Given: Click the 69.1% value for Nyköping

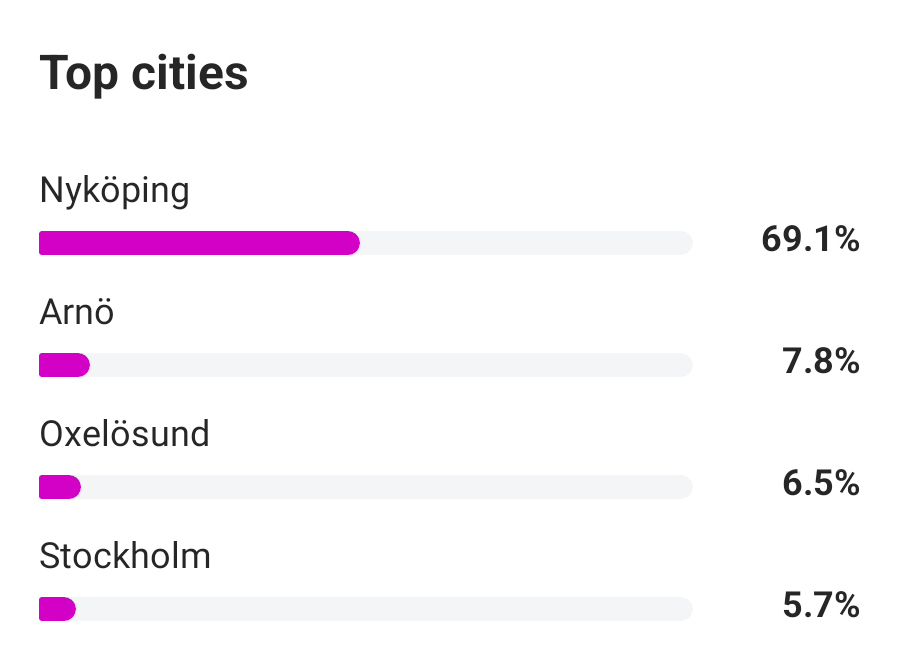Looking at the screenshot, I should tap(810, 240).
